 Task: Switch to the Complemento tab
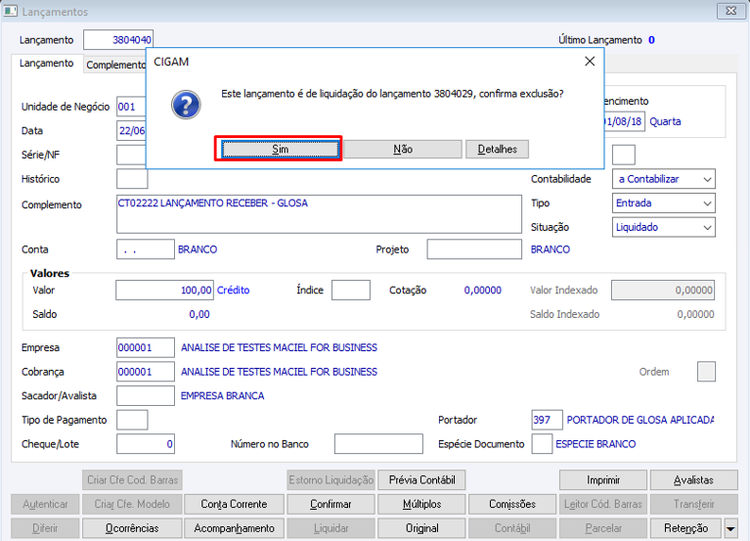pyautogui.click(x=115, y=65)
